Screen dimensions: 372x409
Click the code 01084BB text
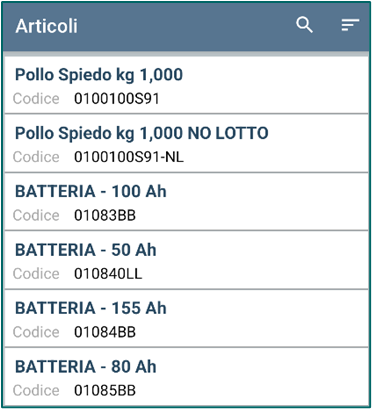point(105,332)
